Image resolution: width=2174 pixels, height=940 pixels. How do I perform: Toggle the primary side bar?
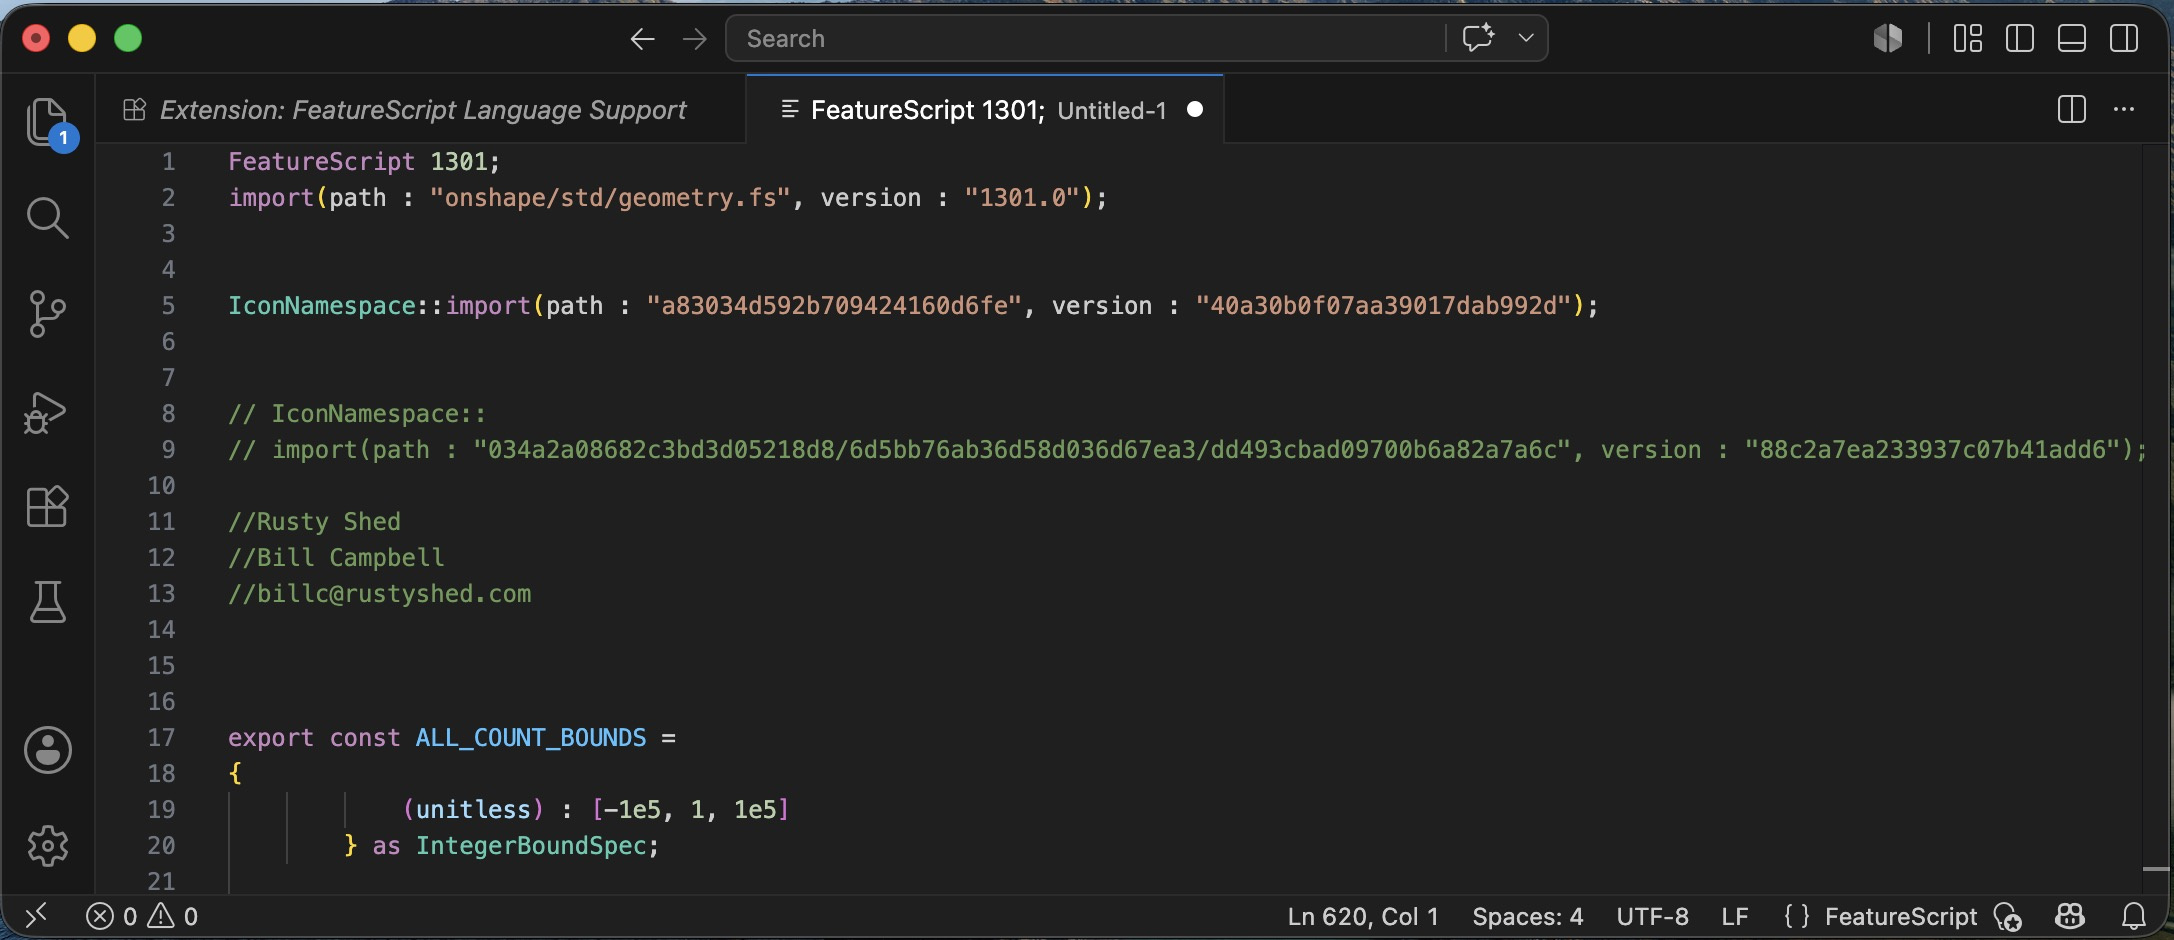pos(2020,38)
